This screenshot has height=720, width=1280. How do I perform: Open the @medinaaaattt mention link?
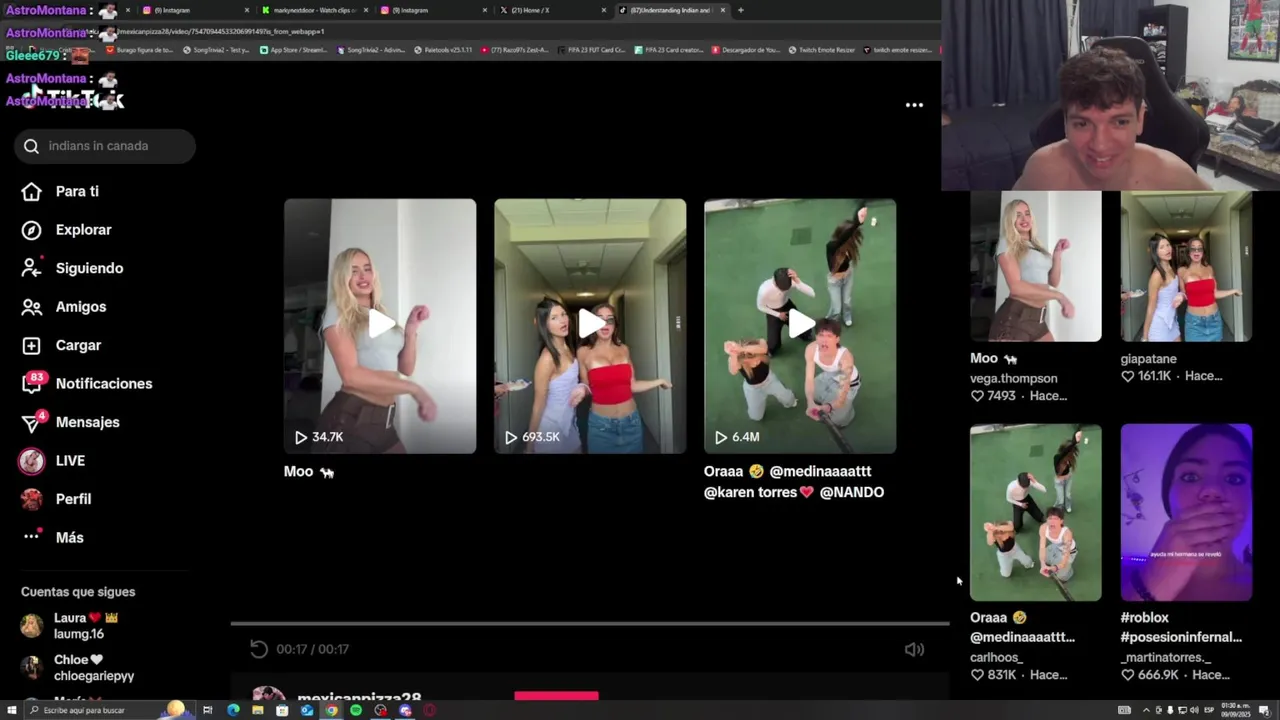coord(820,471)
